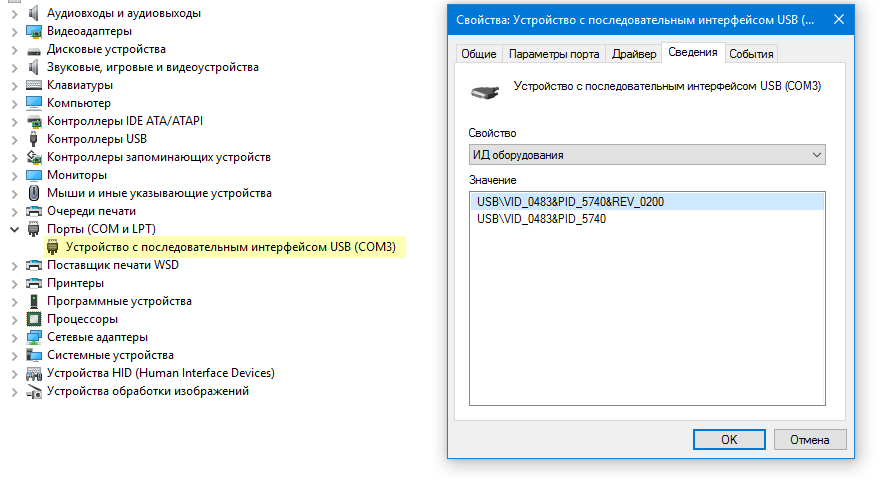This screenshot has width=888, height=502.
Task: Click the Сетевые адаптеры network icon
Action: (x=34, y=337)
